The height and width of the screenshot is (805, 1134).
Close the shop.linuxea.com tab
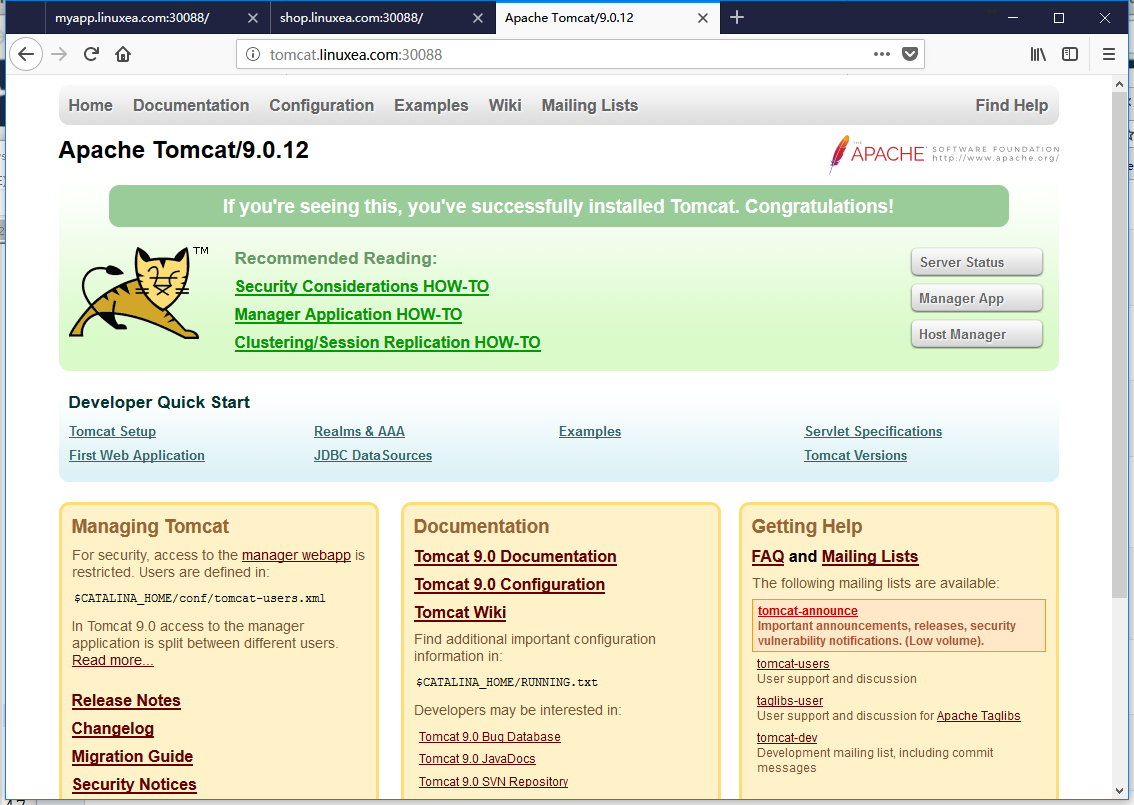click(478, 18)
